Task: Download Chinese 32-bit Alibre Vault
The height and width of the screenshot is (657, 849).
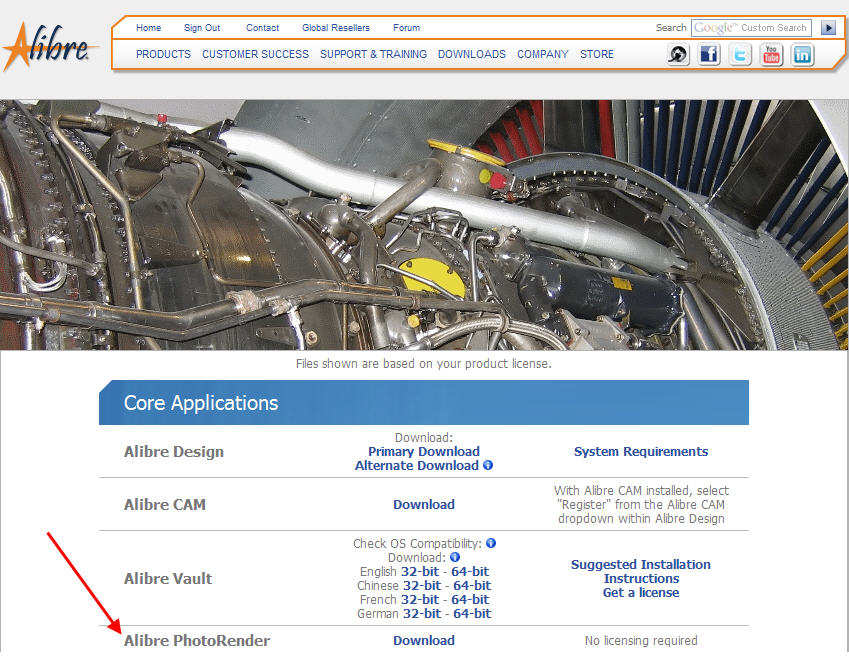Action: tap(422, 586)
